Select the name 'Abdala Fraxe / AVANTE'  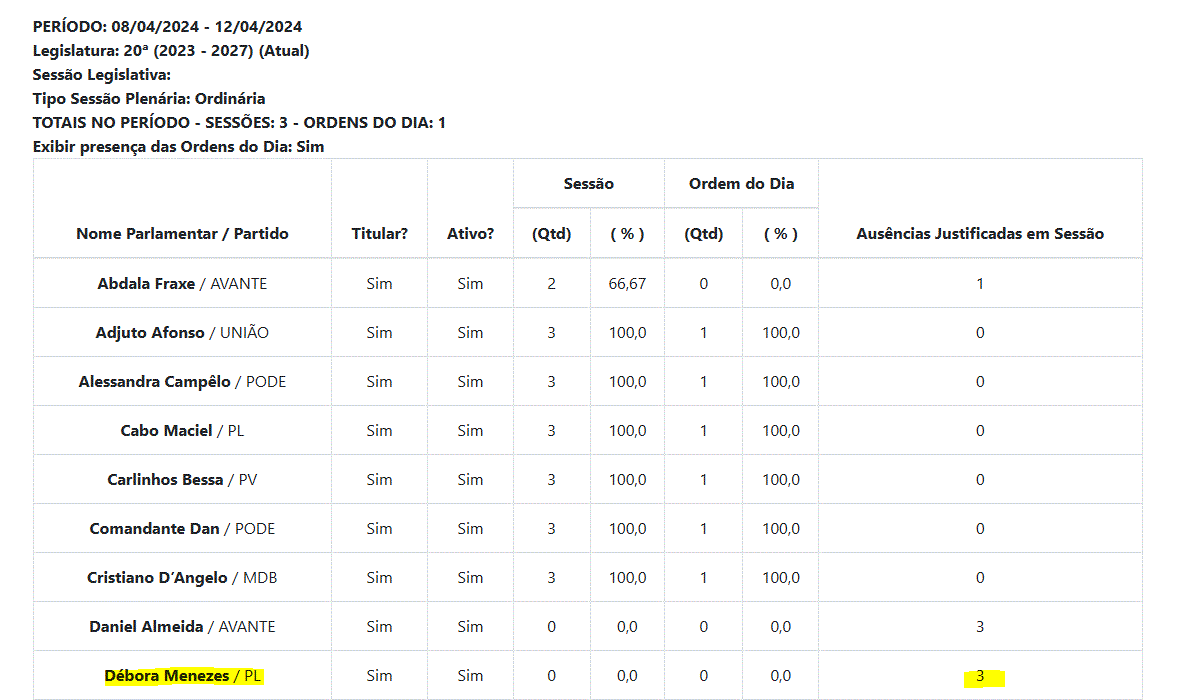[x=183, y=284]
